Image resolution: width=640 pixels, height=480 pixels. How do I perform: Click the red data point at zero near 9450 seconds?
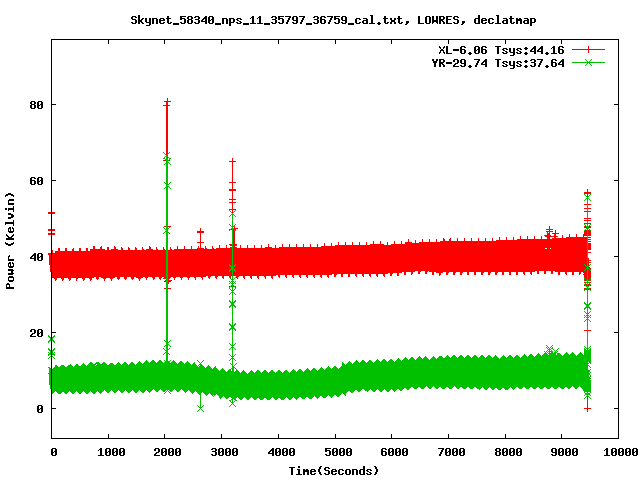pos(587,409)
